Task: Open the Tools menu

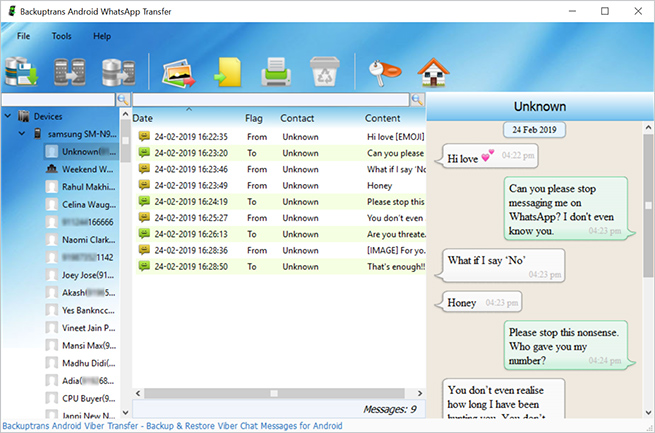Action: 61,36
